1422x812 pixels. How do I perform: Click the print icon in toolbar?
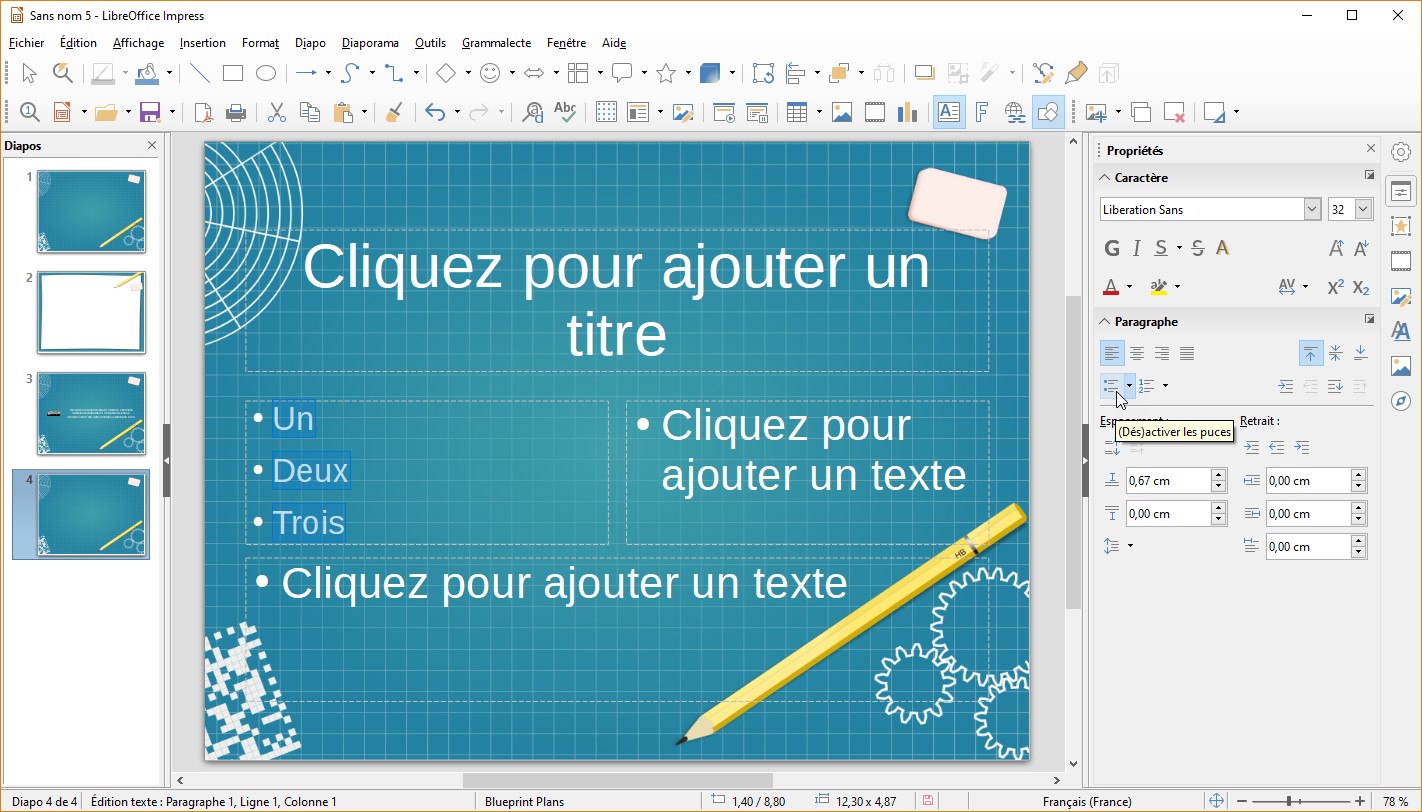coord(236,112)
